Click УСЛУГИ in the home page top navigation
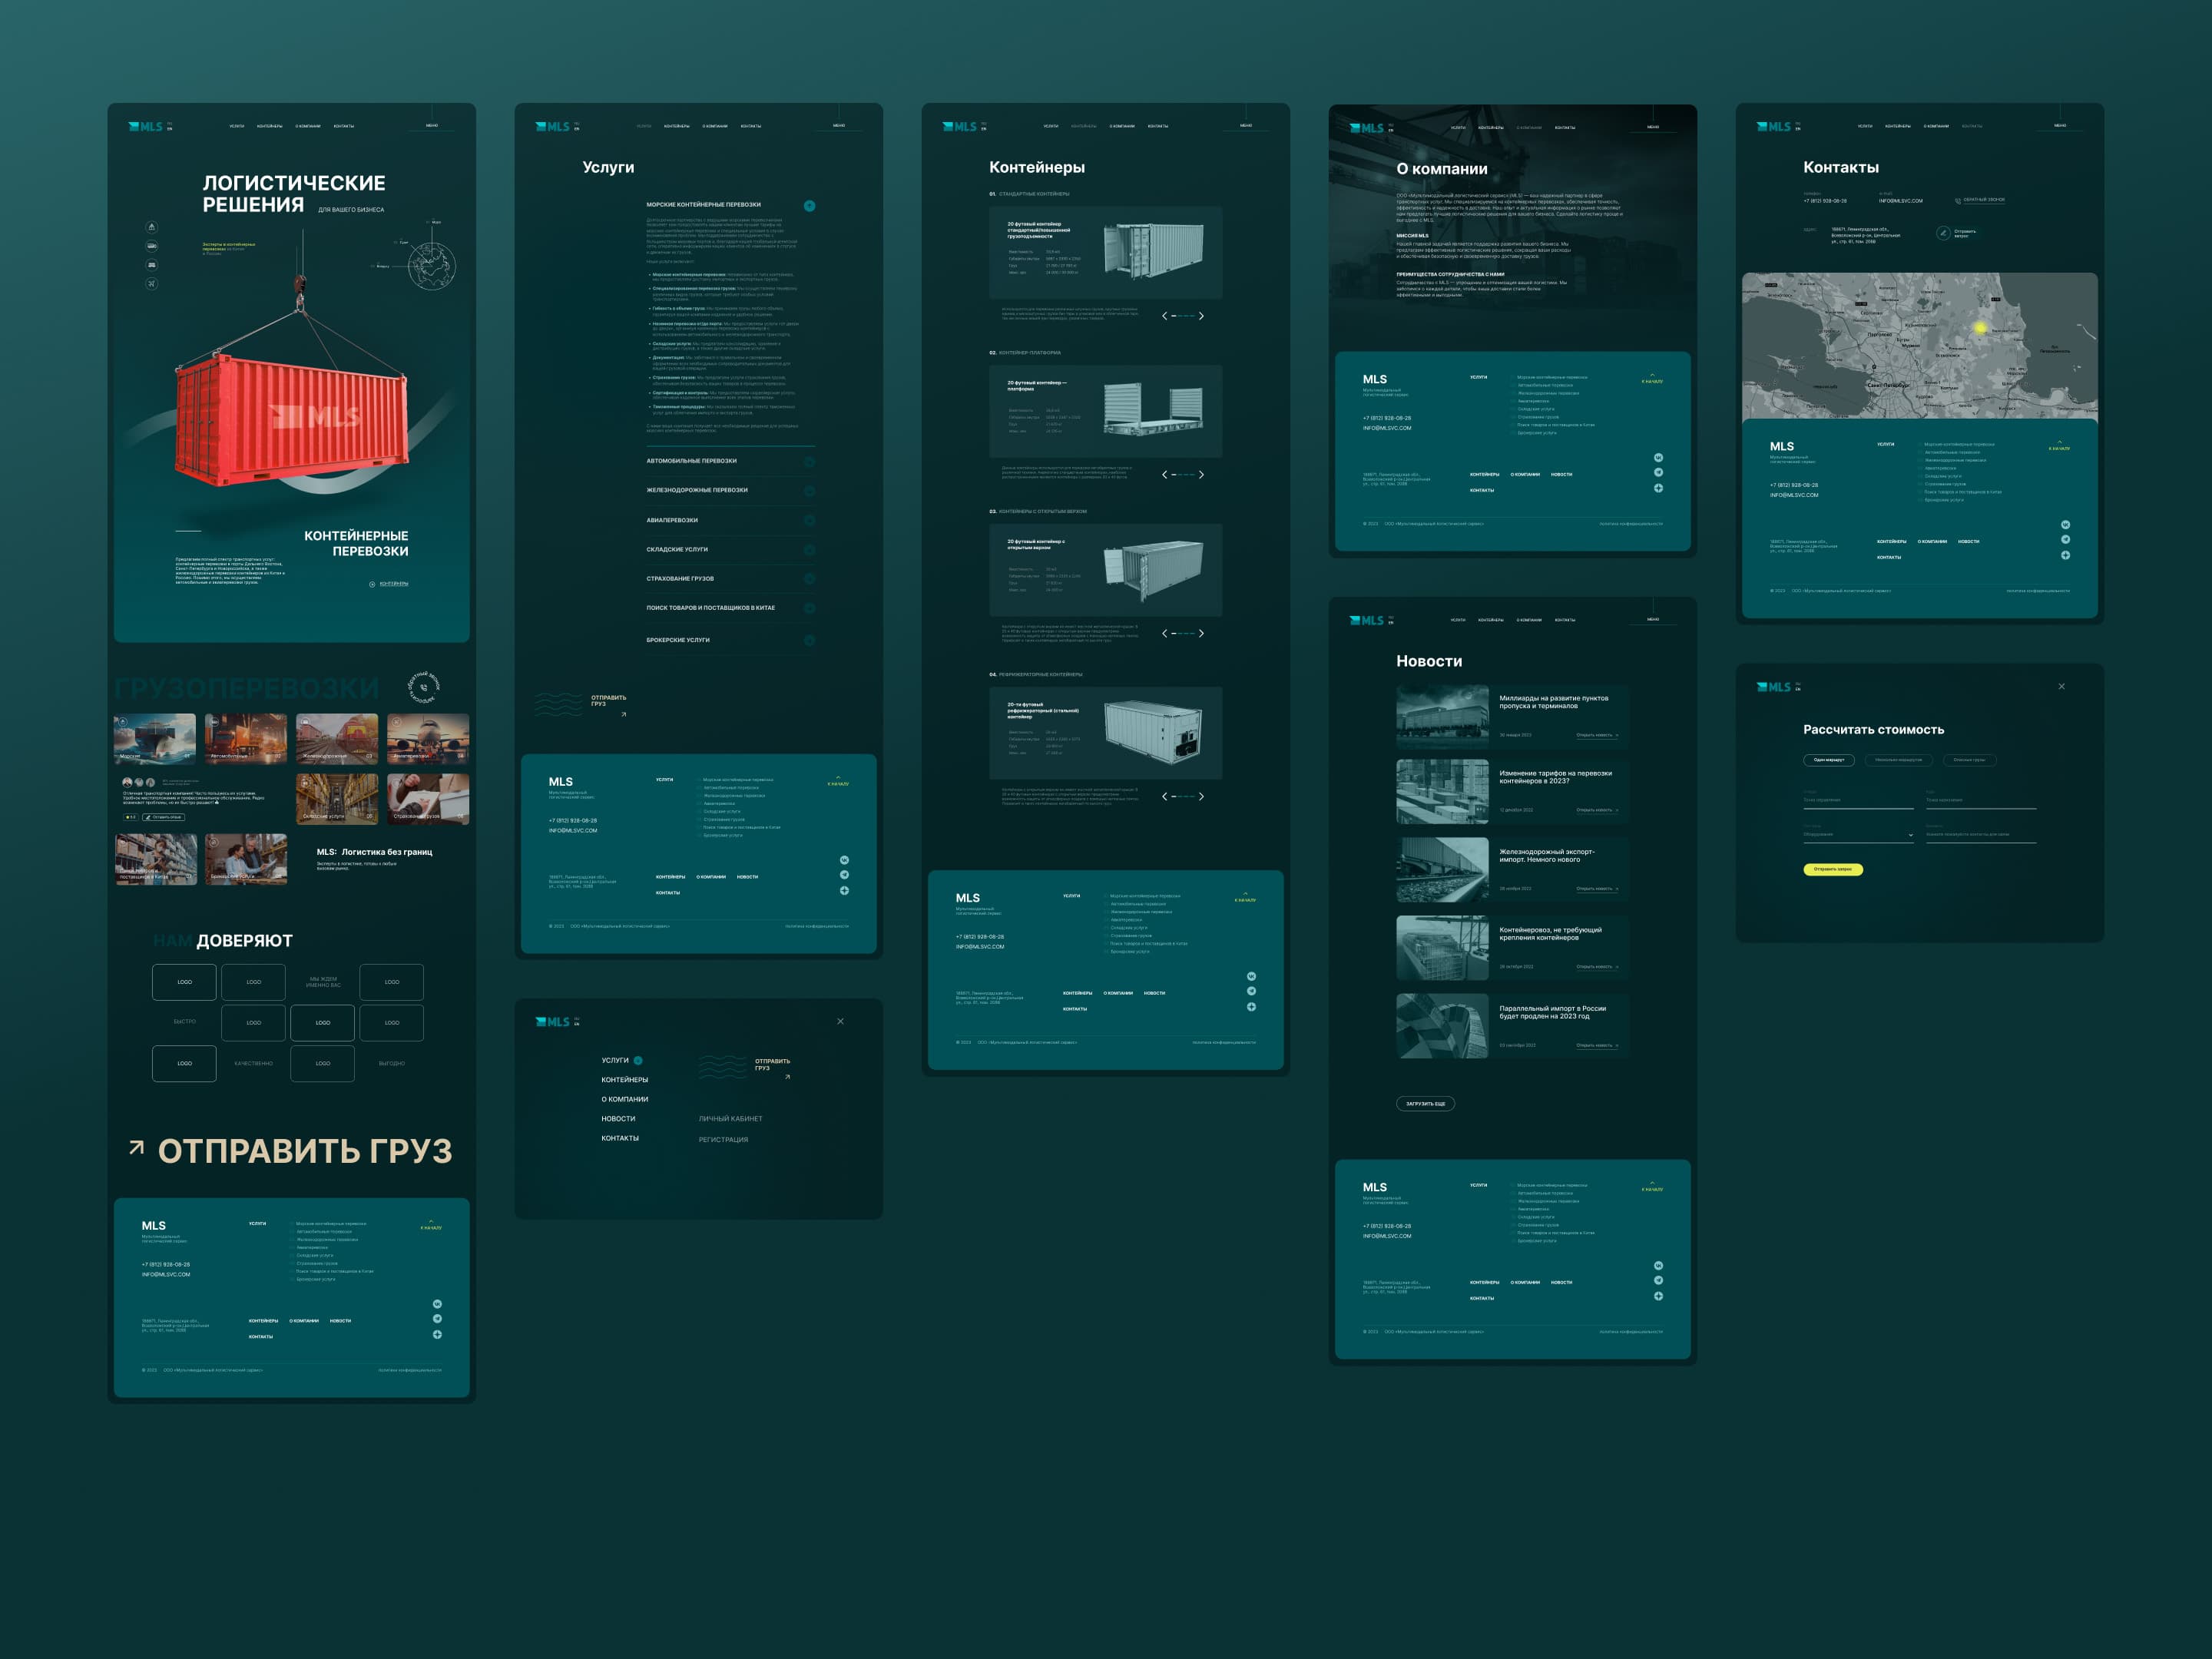Image resolution: width=2212 pixels, height=1659 pixels. click(x=236, y=126)
